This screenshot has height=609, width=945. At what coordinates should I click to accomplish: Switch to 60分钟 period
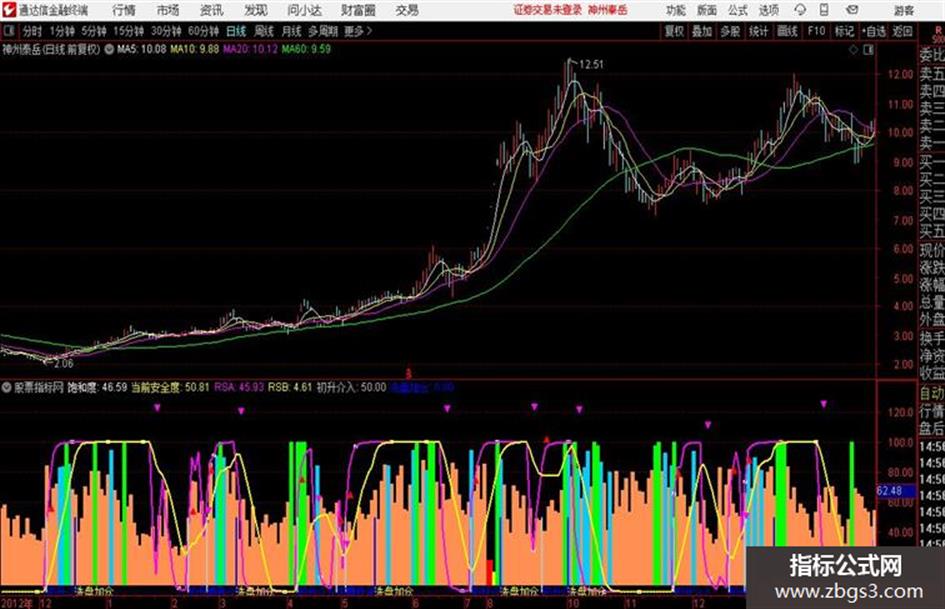(203, 31)
